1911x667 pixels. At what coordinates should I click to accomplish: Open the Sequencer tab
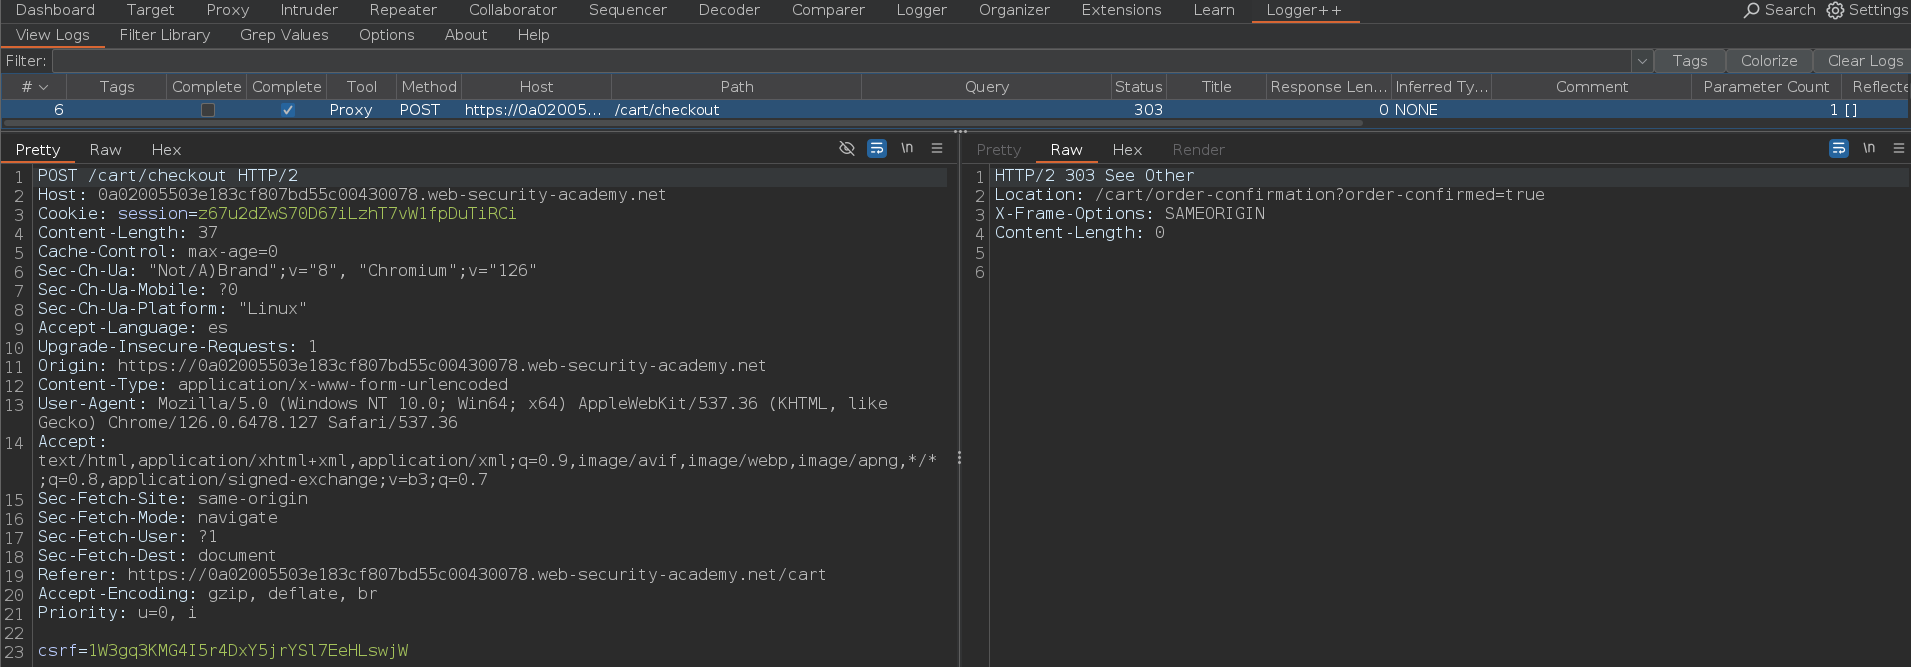coord(627,10)
